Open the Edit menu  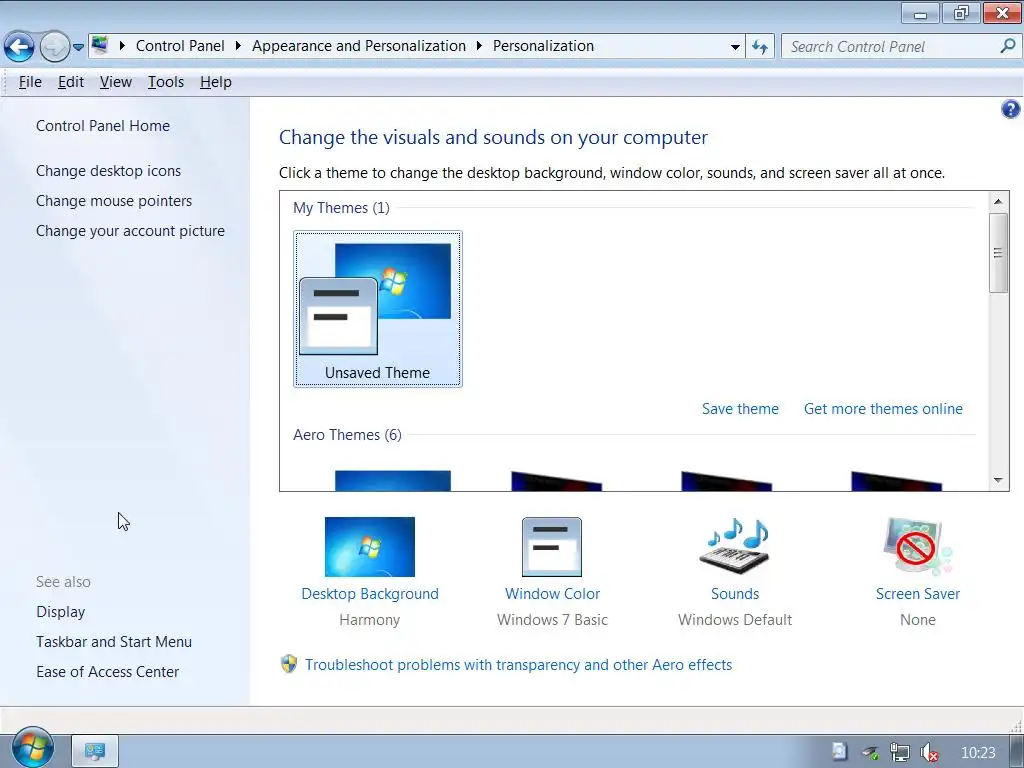coord(71,82)
